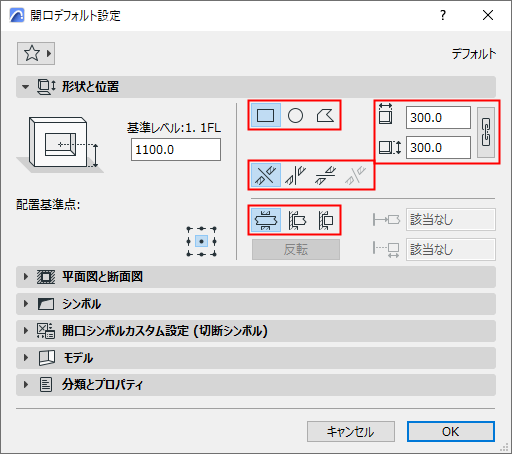Select the vertical cut alignment icon
The height and width of the screenshot is (454, 512).
pyautogui.click(x=295, y=175)
